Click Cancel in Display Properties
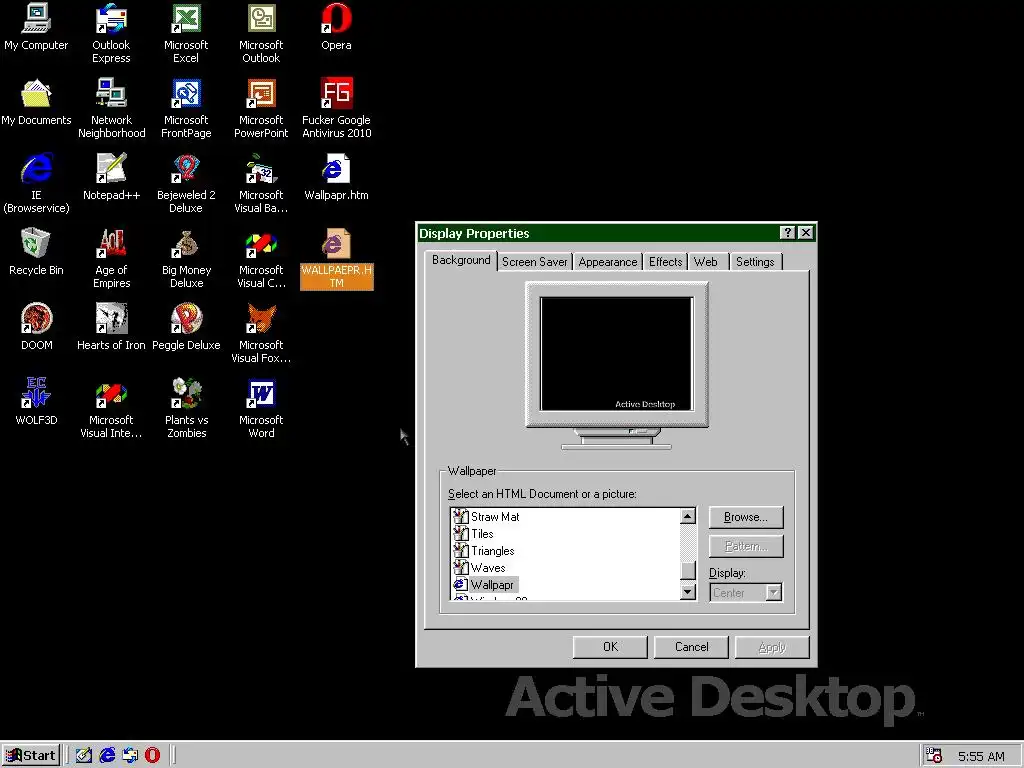The height and width of the screenshot is (768, 1024). tap(691, 647)
